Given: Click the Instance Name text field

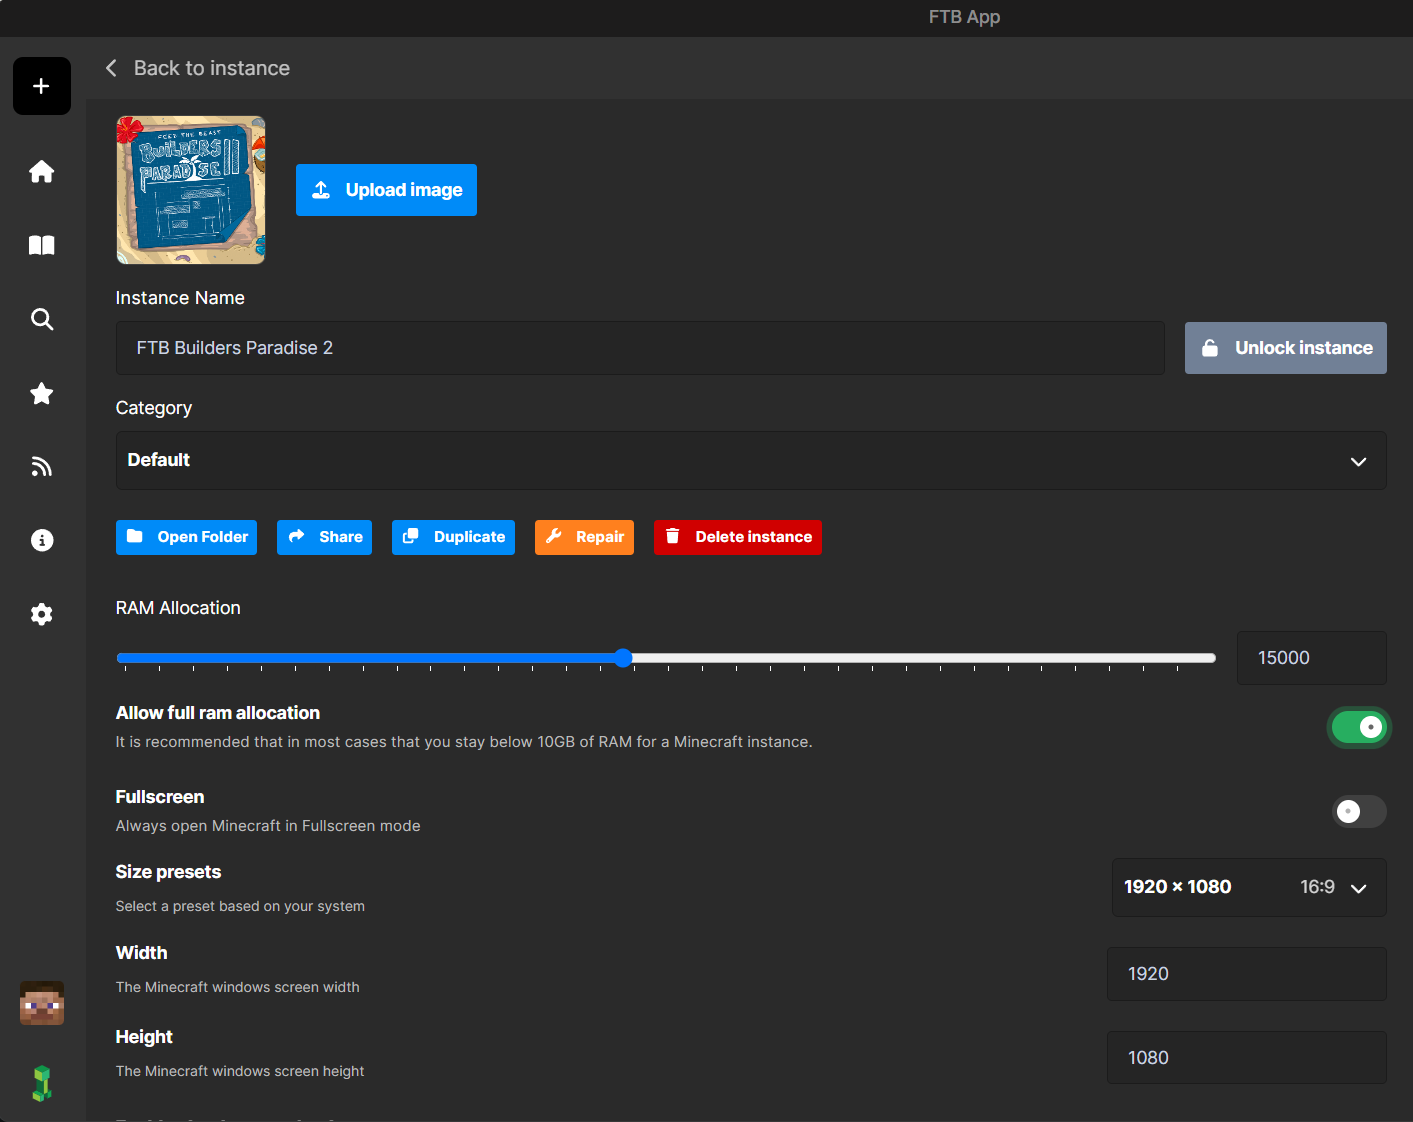Looking at the screenshot, I should (x=640, y=348).
